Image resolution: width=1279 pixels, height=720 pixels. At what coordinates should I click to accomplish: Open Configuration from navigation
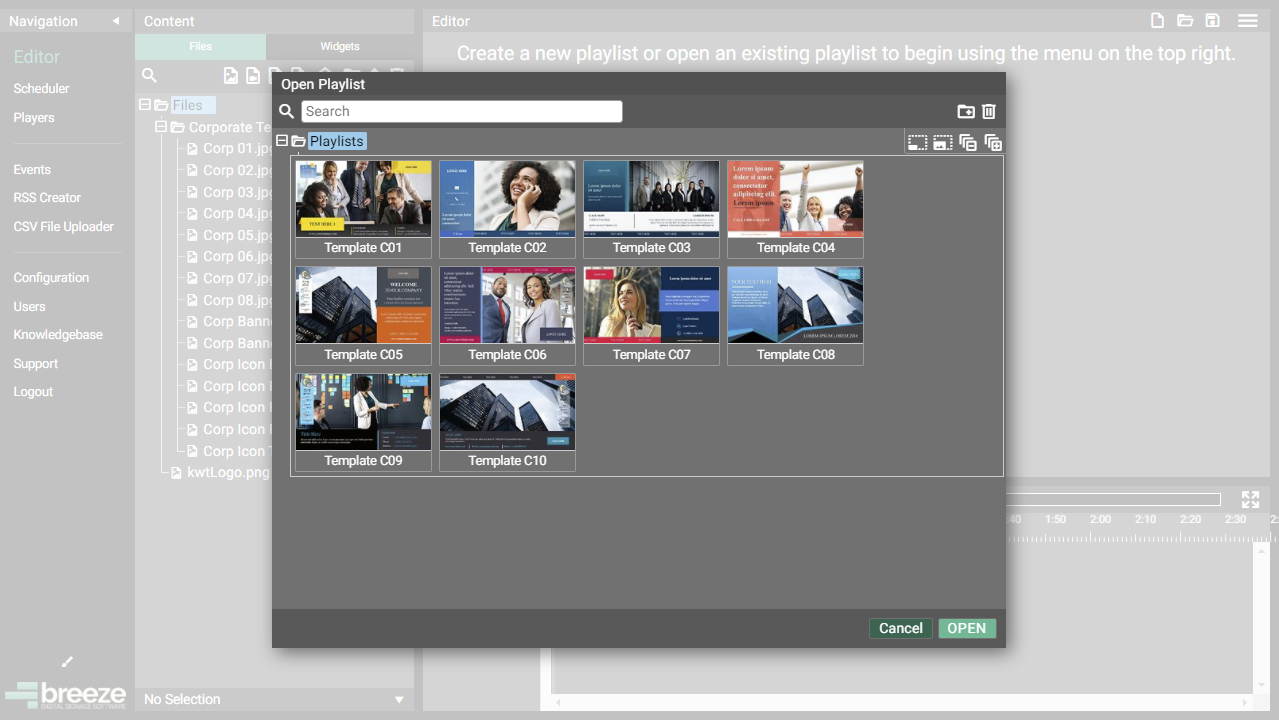(51, 278)
